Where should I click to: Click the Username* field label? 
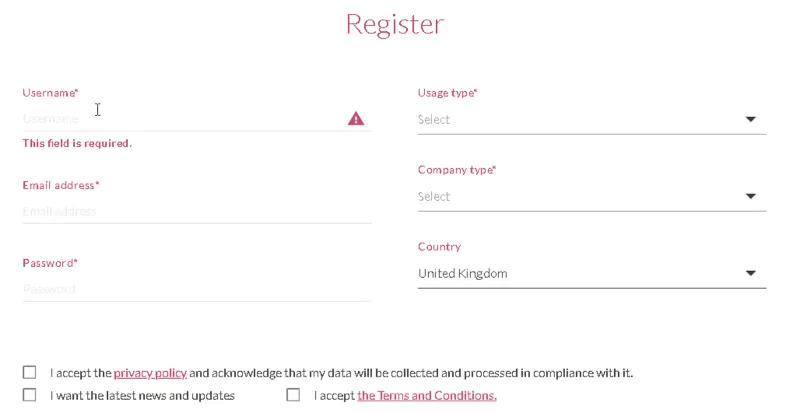click(x=51, y=93)
